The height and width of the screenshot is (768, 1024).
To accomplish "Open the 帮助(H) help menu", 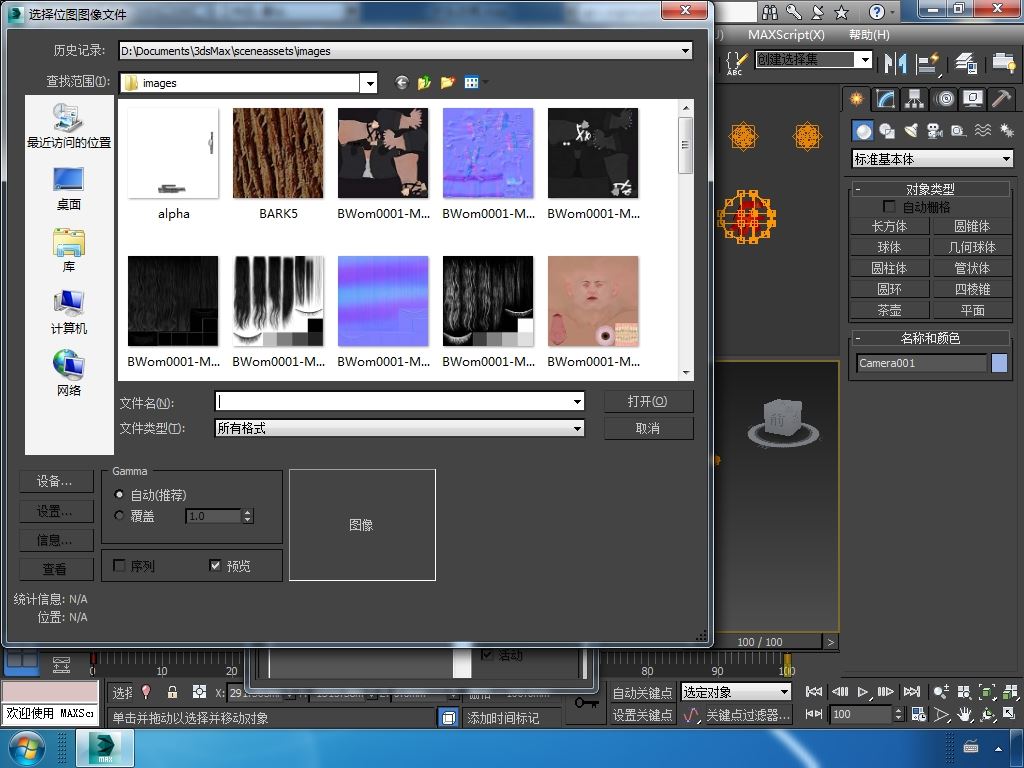I will point(869,35).
